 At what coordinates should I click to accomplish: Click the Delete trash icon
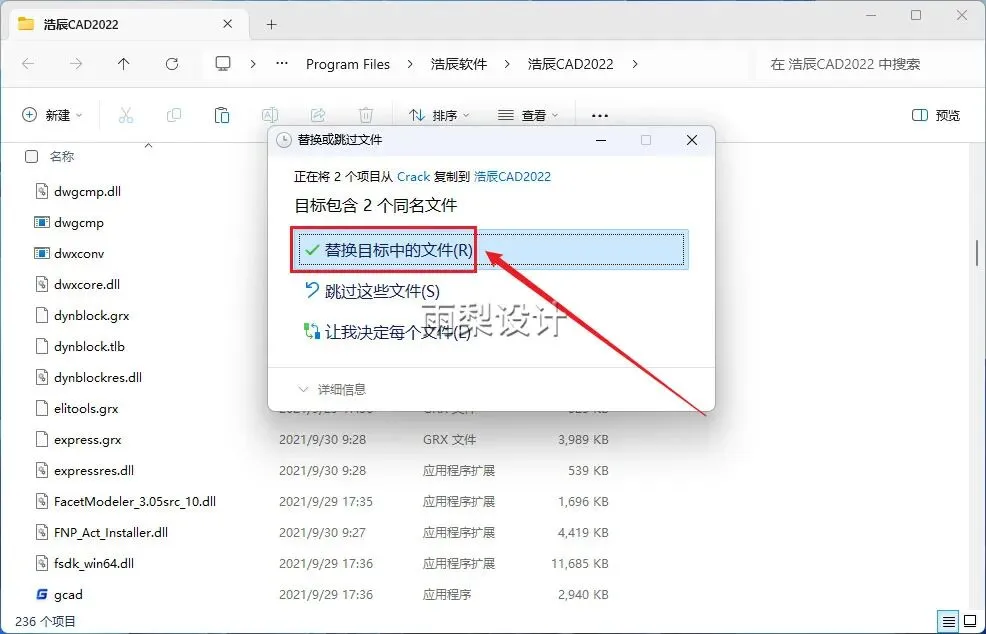(366, 115)
